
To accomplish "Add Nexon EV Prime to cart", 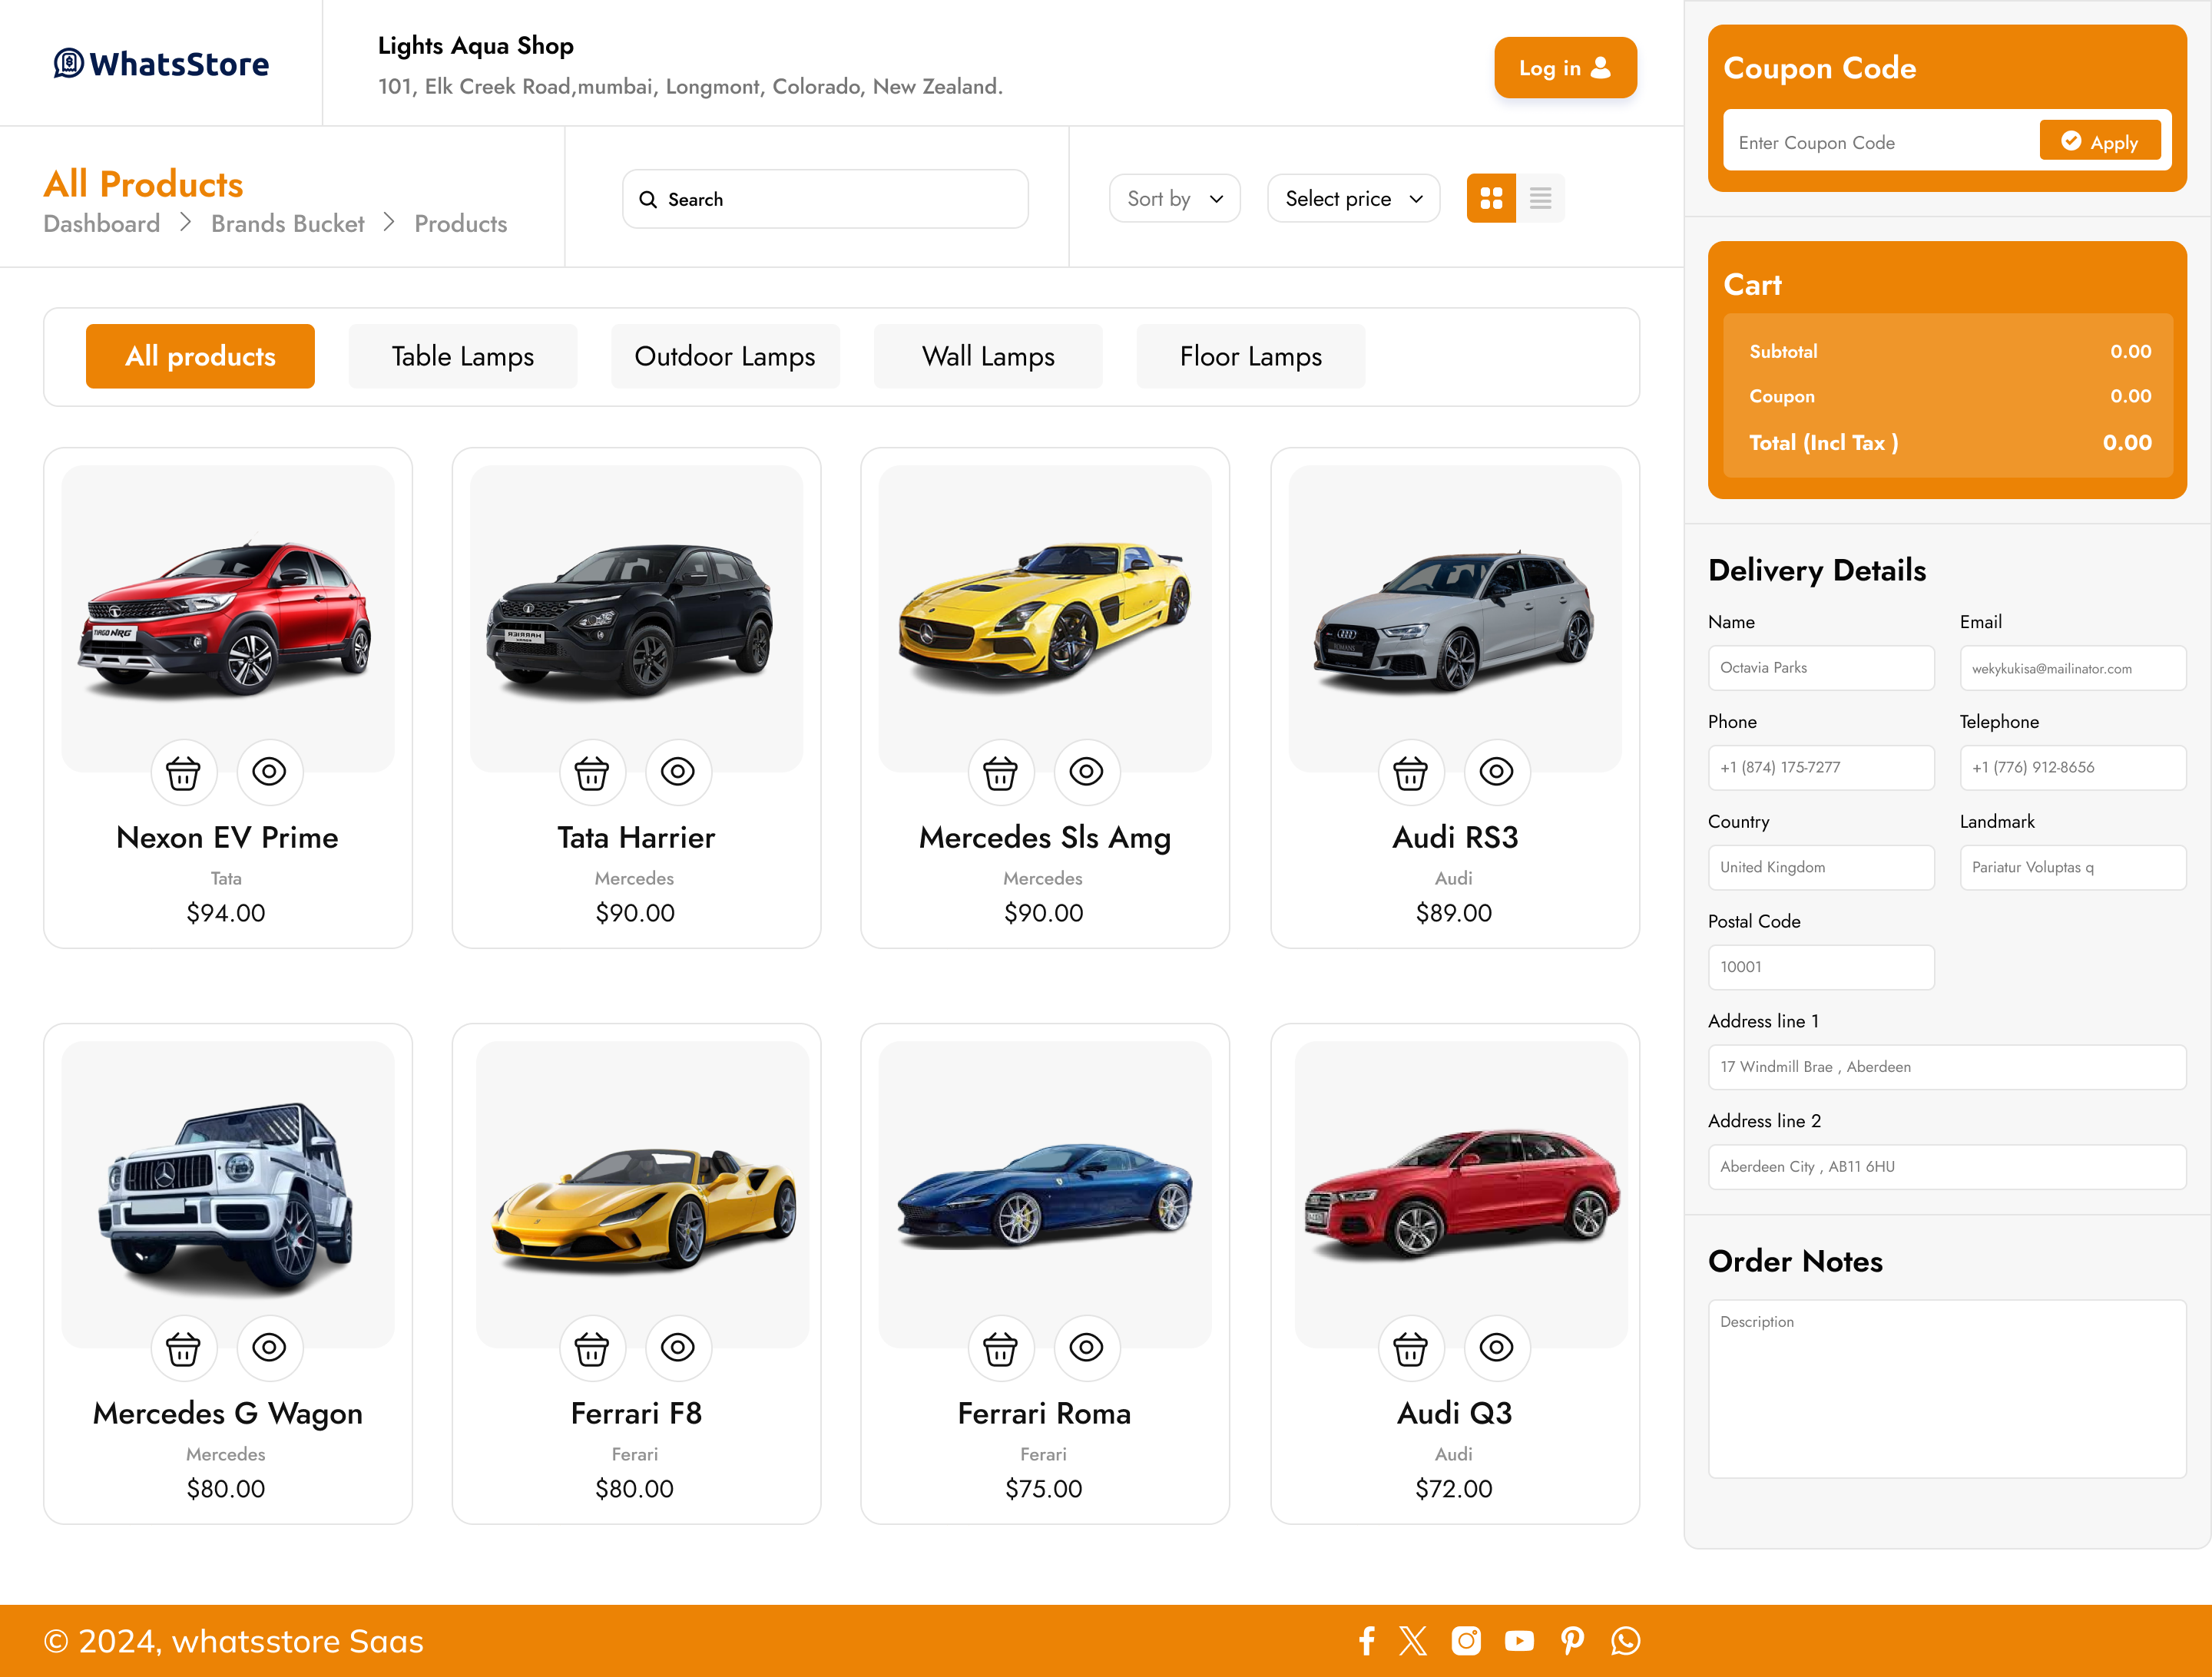I will tap(183, 772).
